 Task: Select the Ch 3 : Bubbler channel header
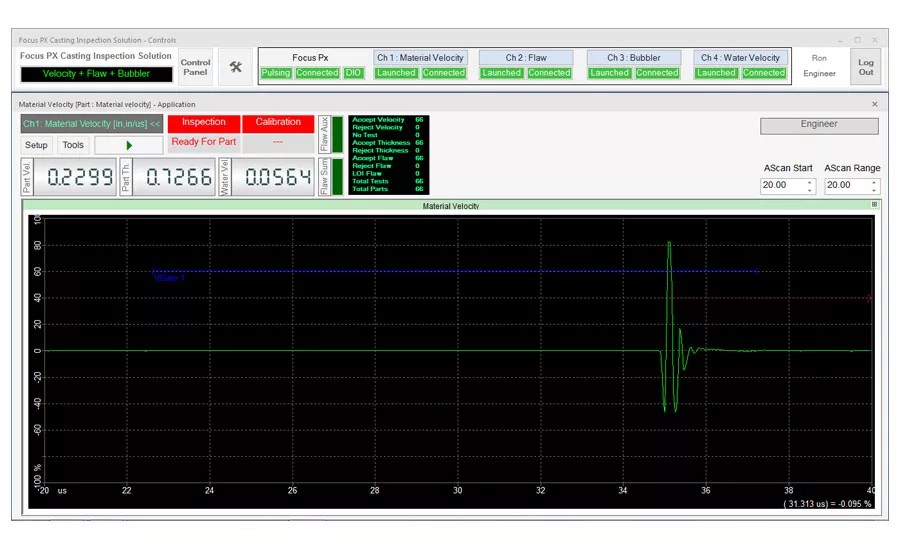(634, 57)
